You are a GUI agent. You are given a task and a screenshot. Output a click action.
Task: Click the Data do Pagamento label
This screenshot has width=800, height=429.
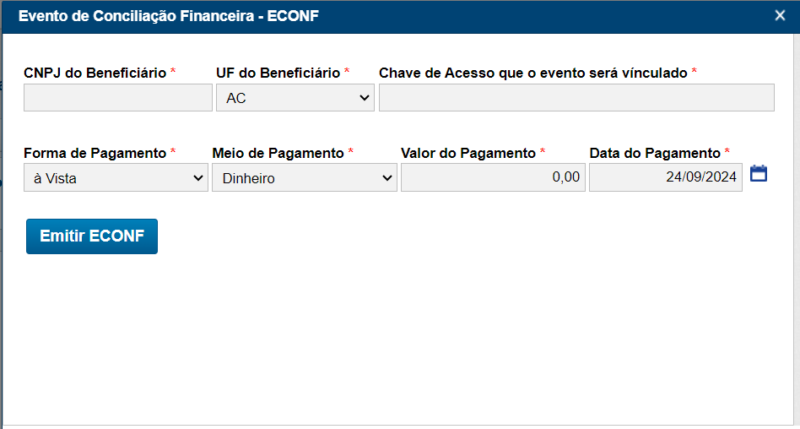point(654,153)
